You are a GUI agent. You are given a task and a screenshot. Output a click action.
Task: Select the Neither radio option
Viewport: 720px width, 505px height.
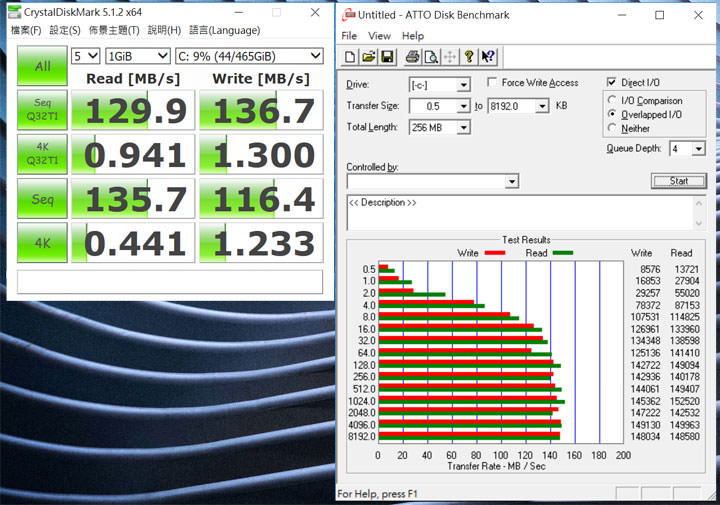[612, 129]
